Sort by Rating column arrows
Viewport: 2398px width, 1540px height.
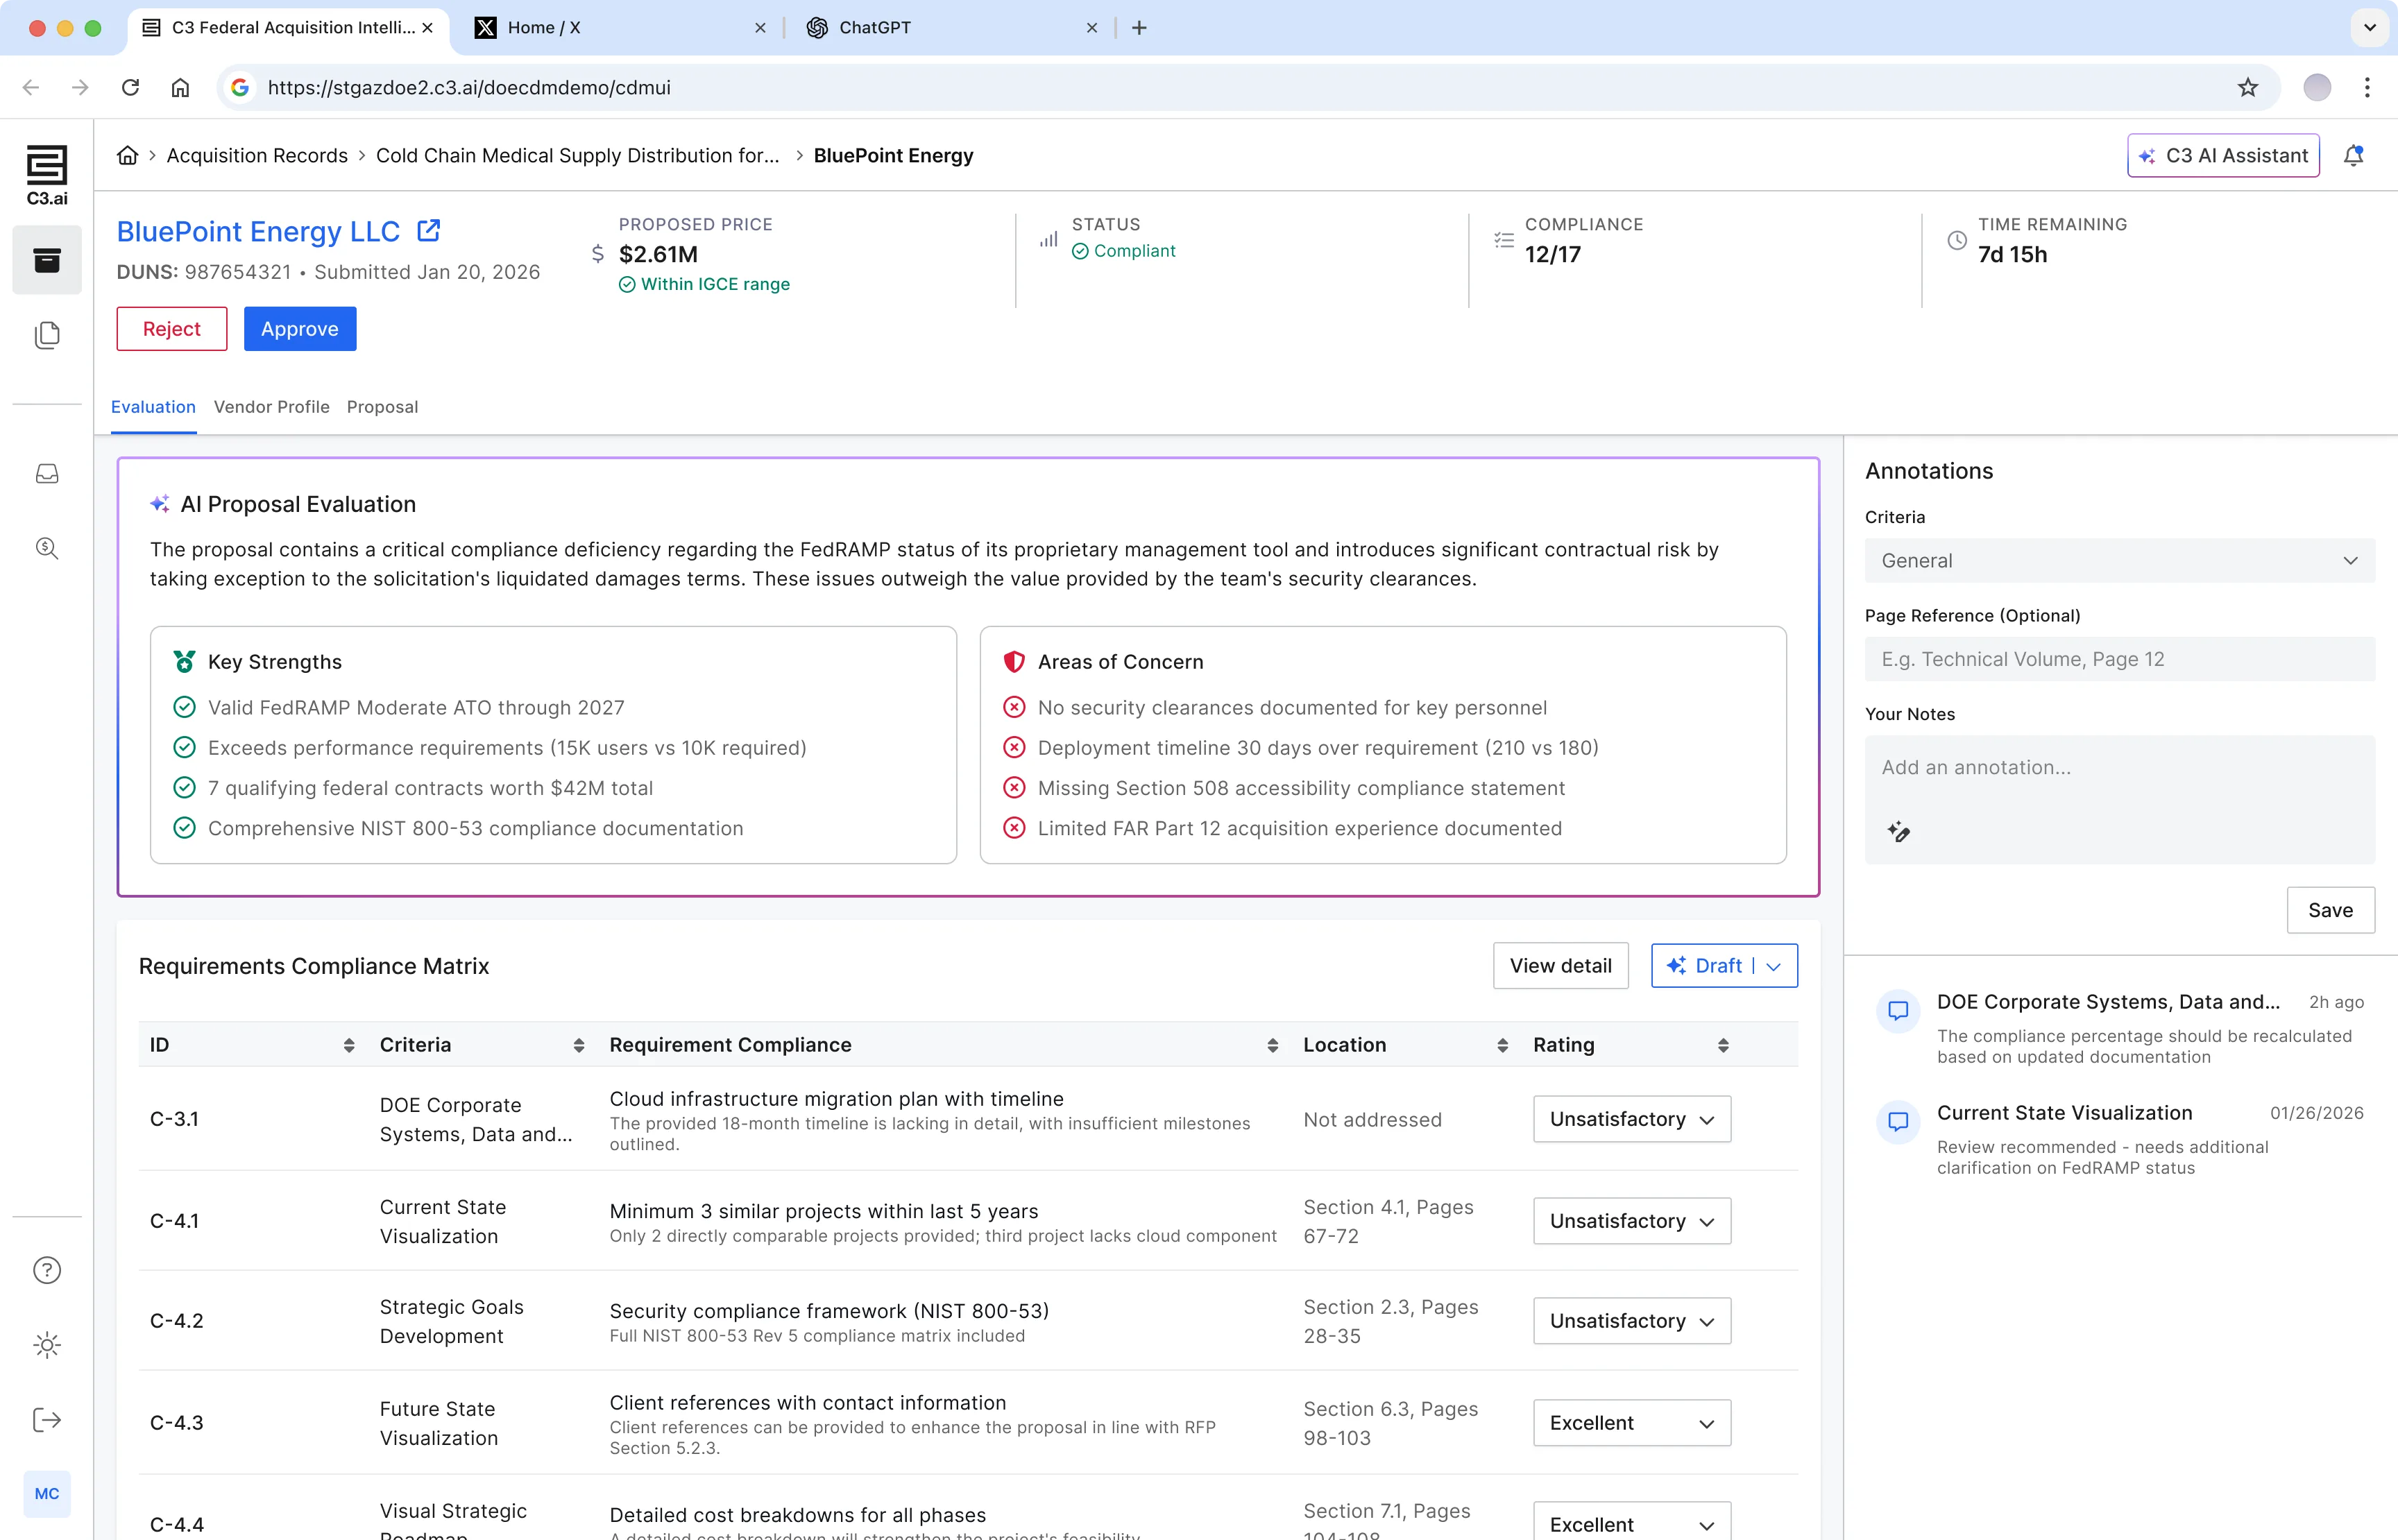click(1723, 1045)
